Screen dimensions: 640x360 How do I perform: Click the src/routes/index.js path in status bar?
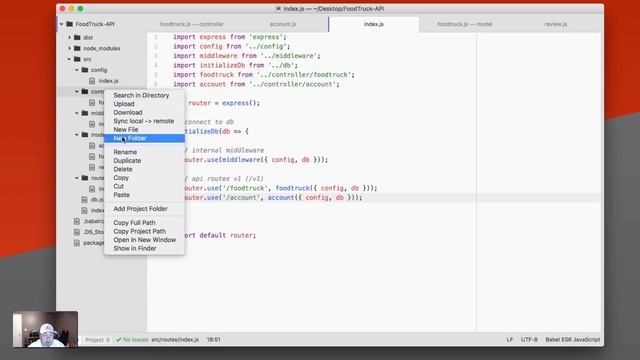[x=175, y=340]
